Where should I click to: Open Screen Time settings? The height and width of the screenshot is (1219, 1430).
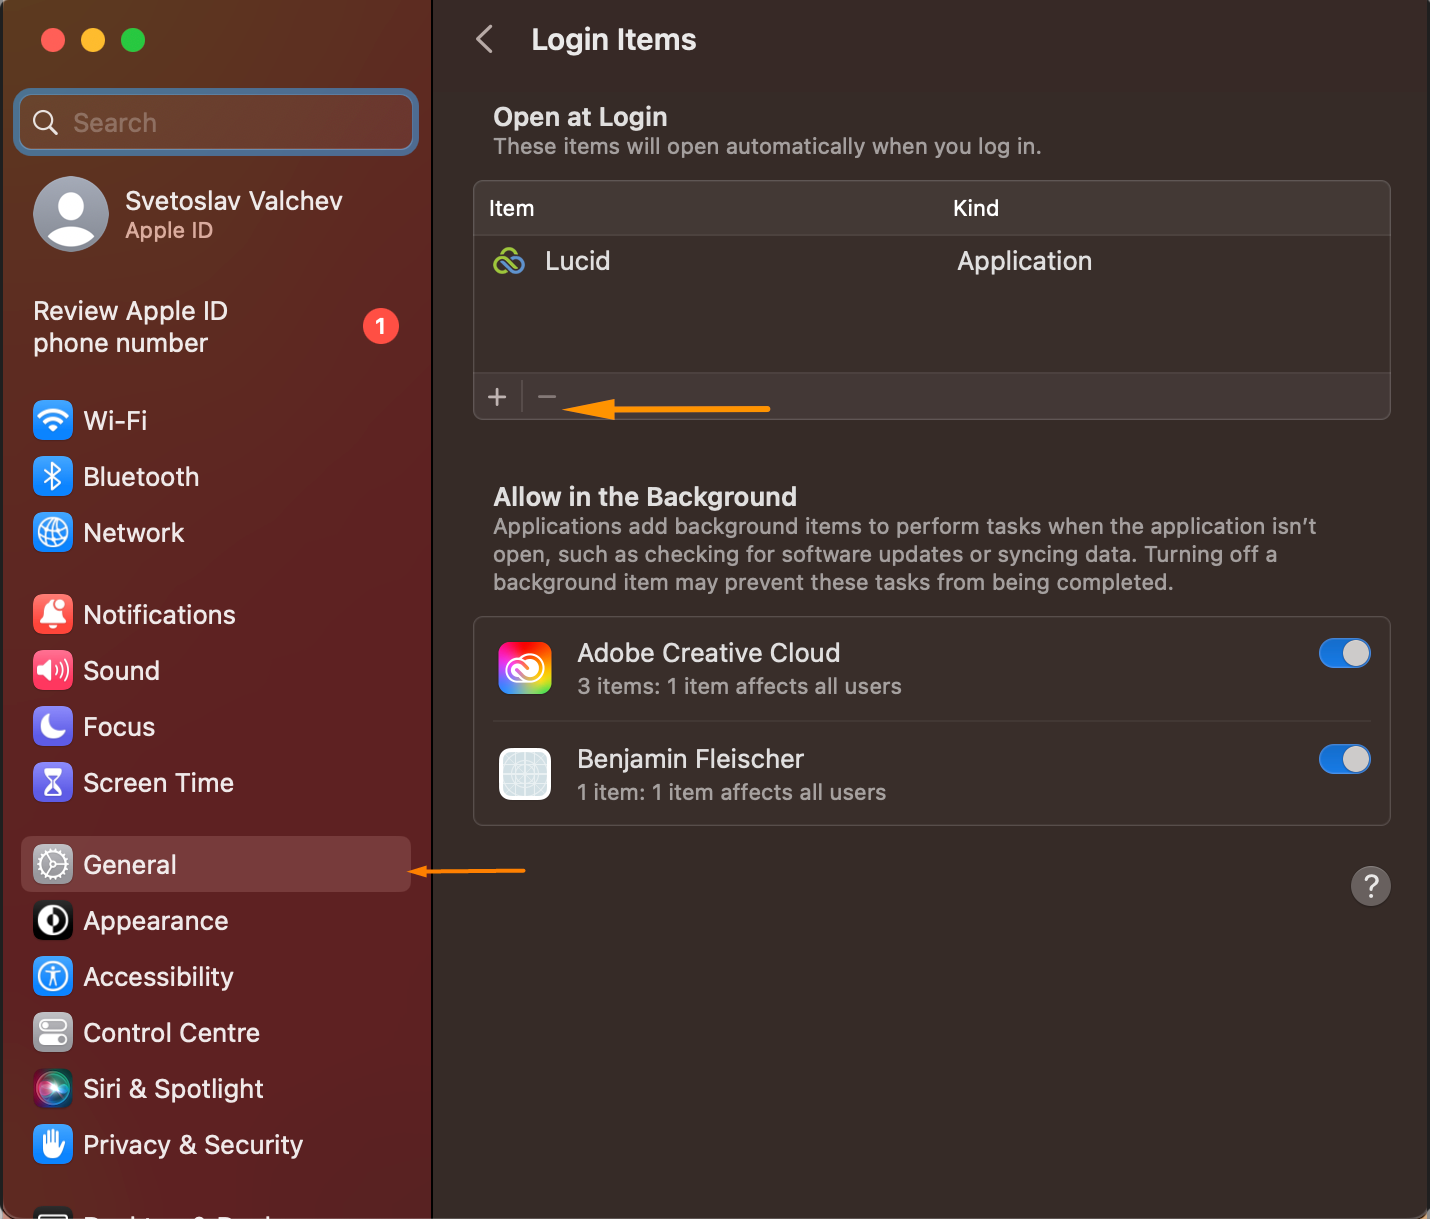click(158, 782)
